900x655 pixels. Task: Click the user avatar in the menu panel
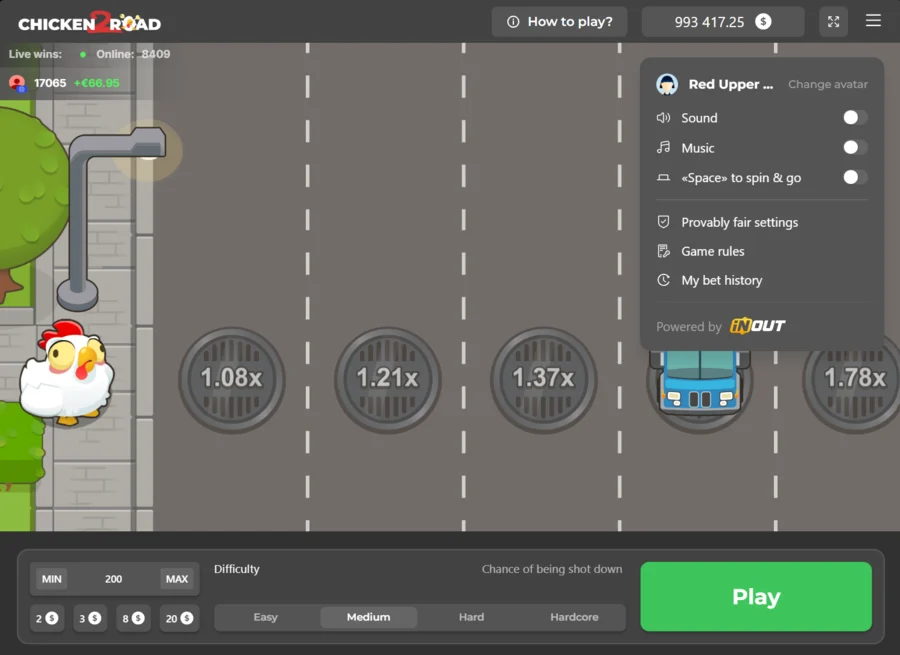(667, 84)
